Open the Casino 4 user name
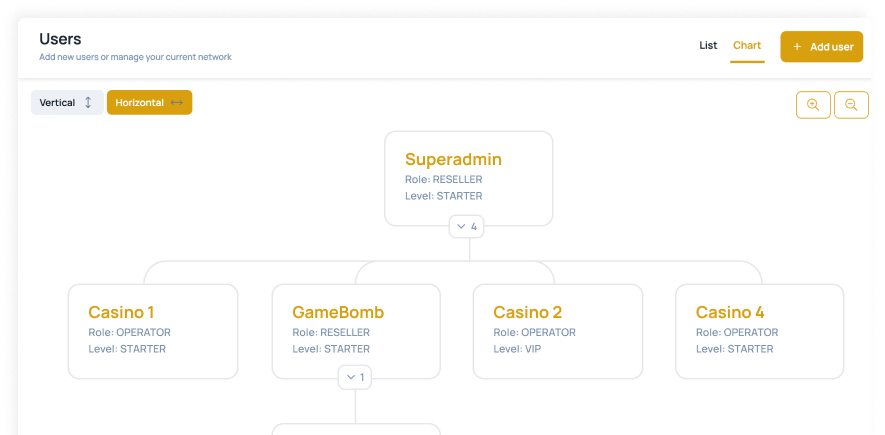The width and height of the screenshot is (885, 435). [730, 312]
